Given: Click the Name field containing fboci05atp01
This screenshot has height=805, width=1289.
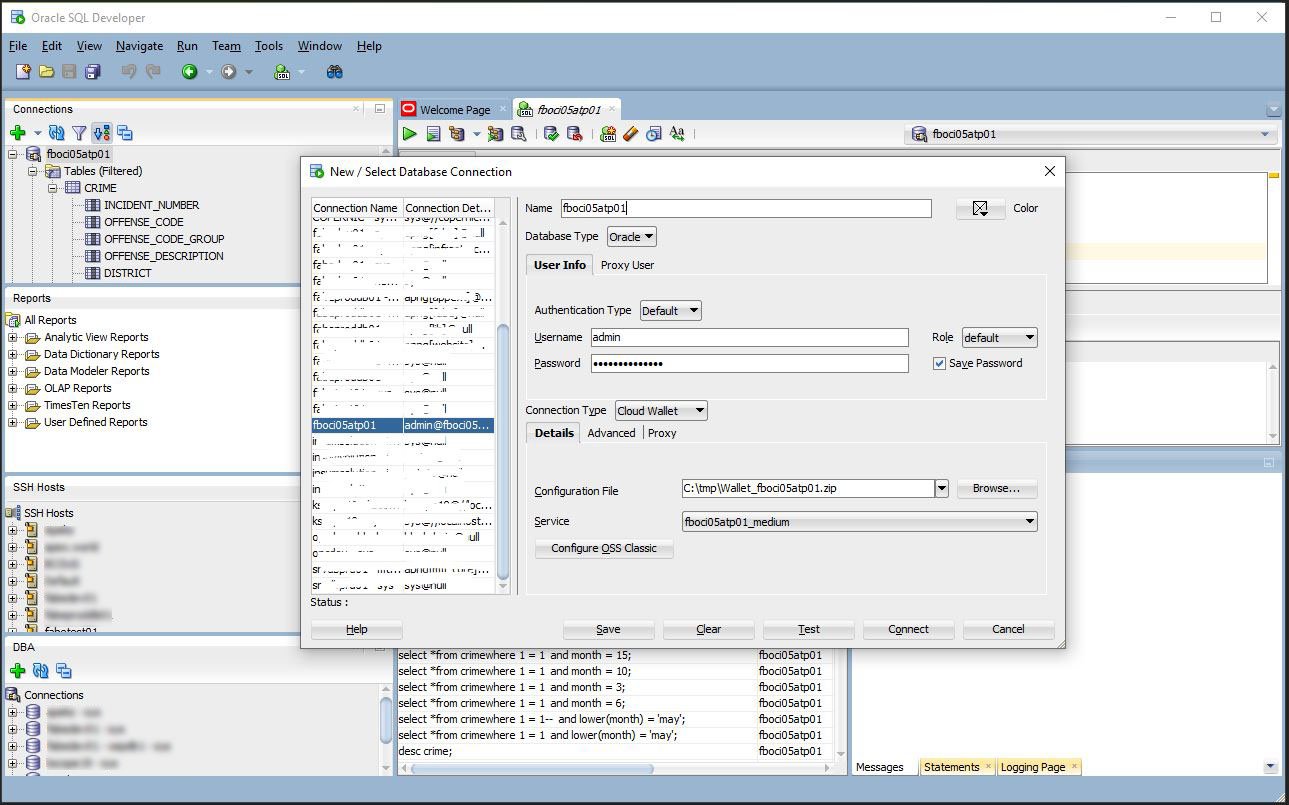Looking at the screenshot, I should pos(746,208).
